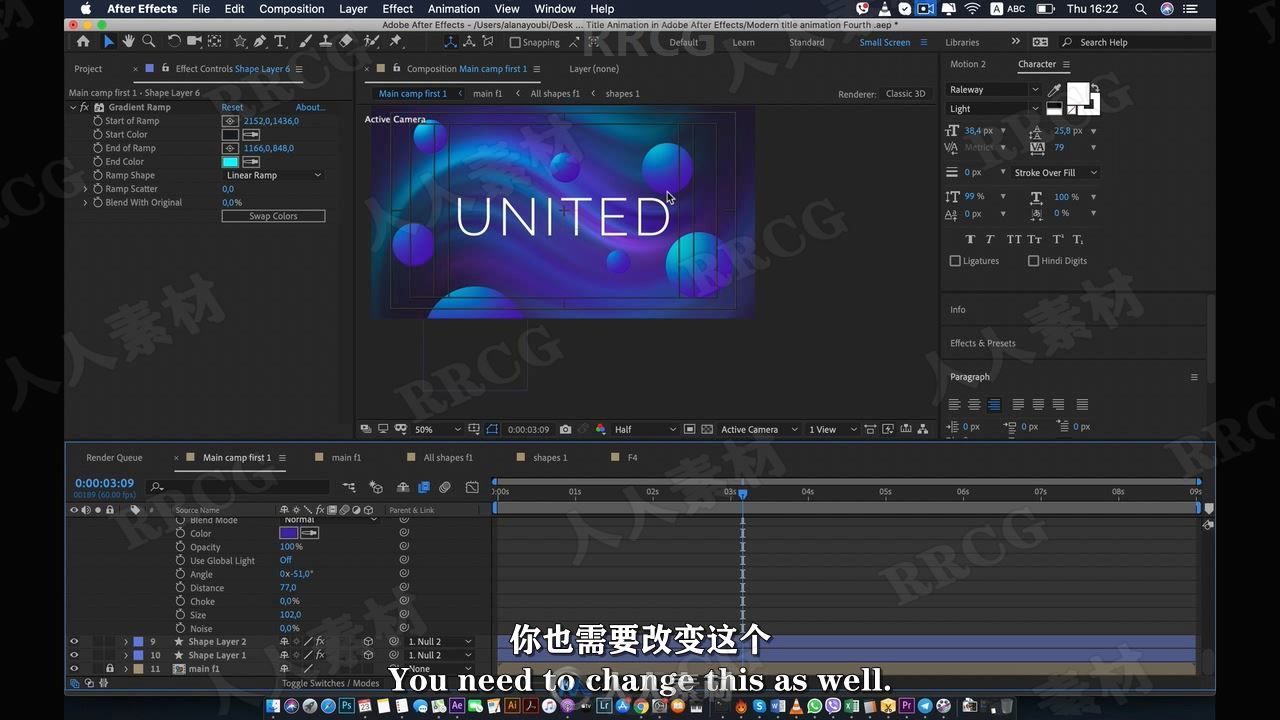Switch to All shapes f1 timeline tab

tap(447, 458)
